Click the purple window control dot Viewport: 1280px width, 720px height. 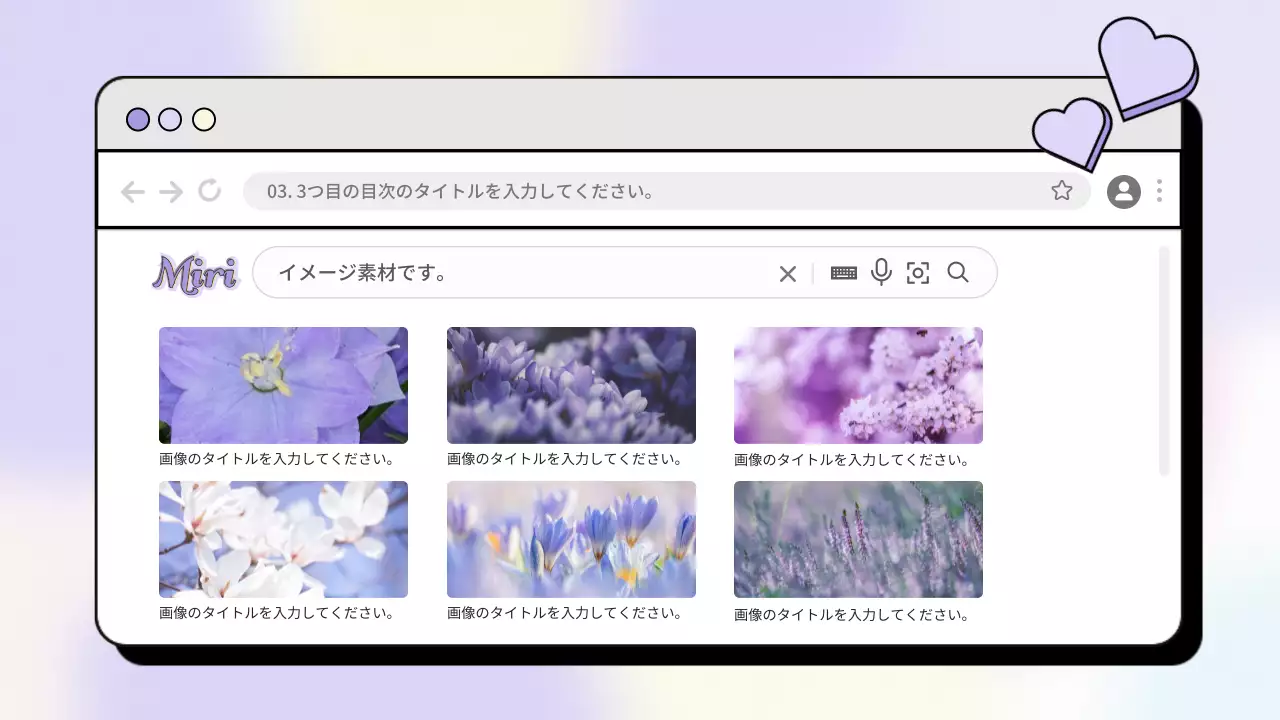point(138,120)
